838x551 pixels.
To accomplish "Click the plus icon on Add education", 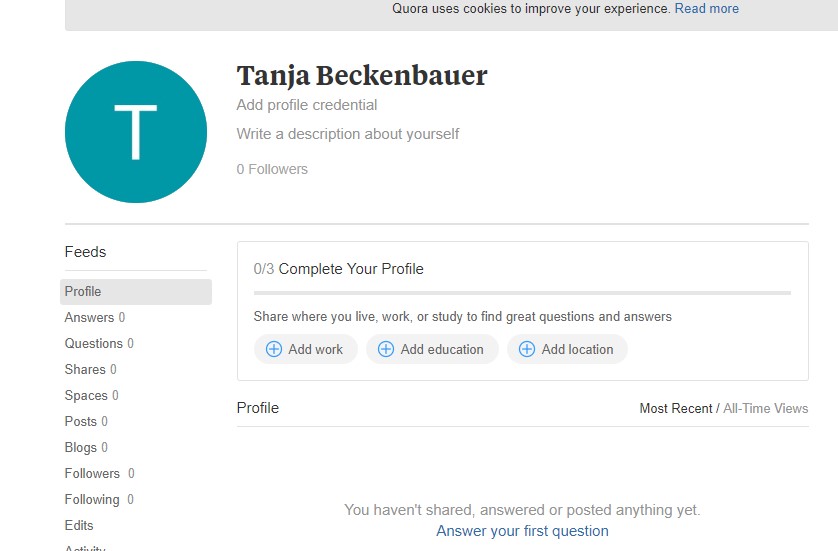I will tap(386, 349).
